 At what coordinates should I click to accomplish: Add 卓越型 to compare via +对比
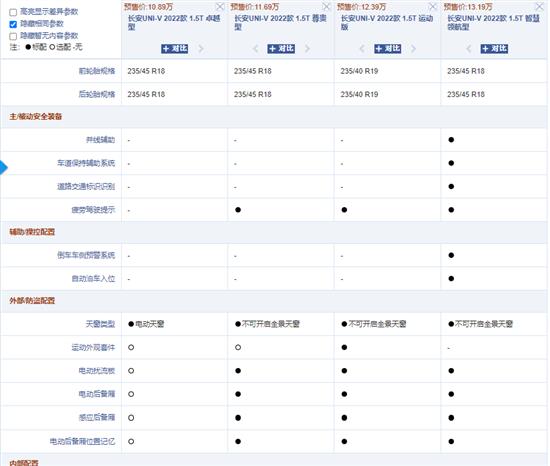tap(175, 48)
